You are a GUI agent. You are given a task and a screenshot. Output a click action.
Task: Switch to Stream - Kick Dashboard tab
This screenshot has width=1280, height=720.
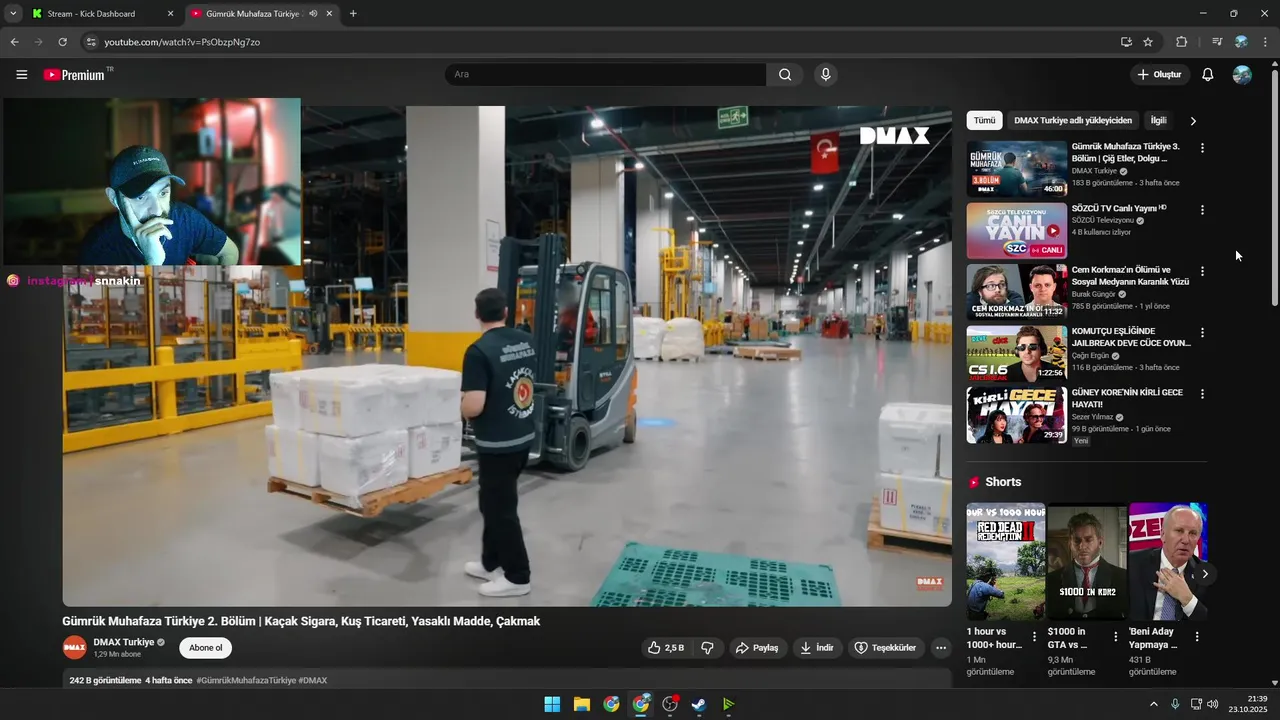(91, 14)
